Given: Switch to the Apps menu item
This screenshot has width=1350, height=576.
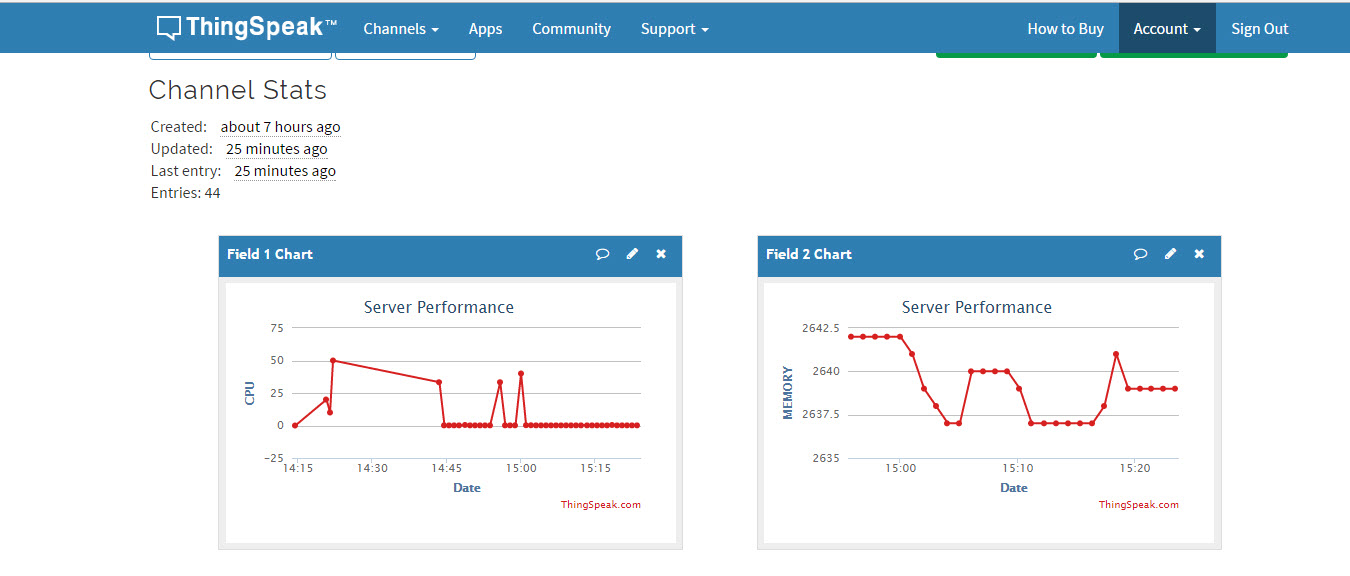Looking at the screenshot, I should pyautogui.click(x=485, y=28).
